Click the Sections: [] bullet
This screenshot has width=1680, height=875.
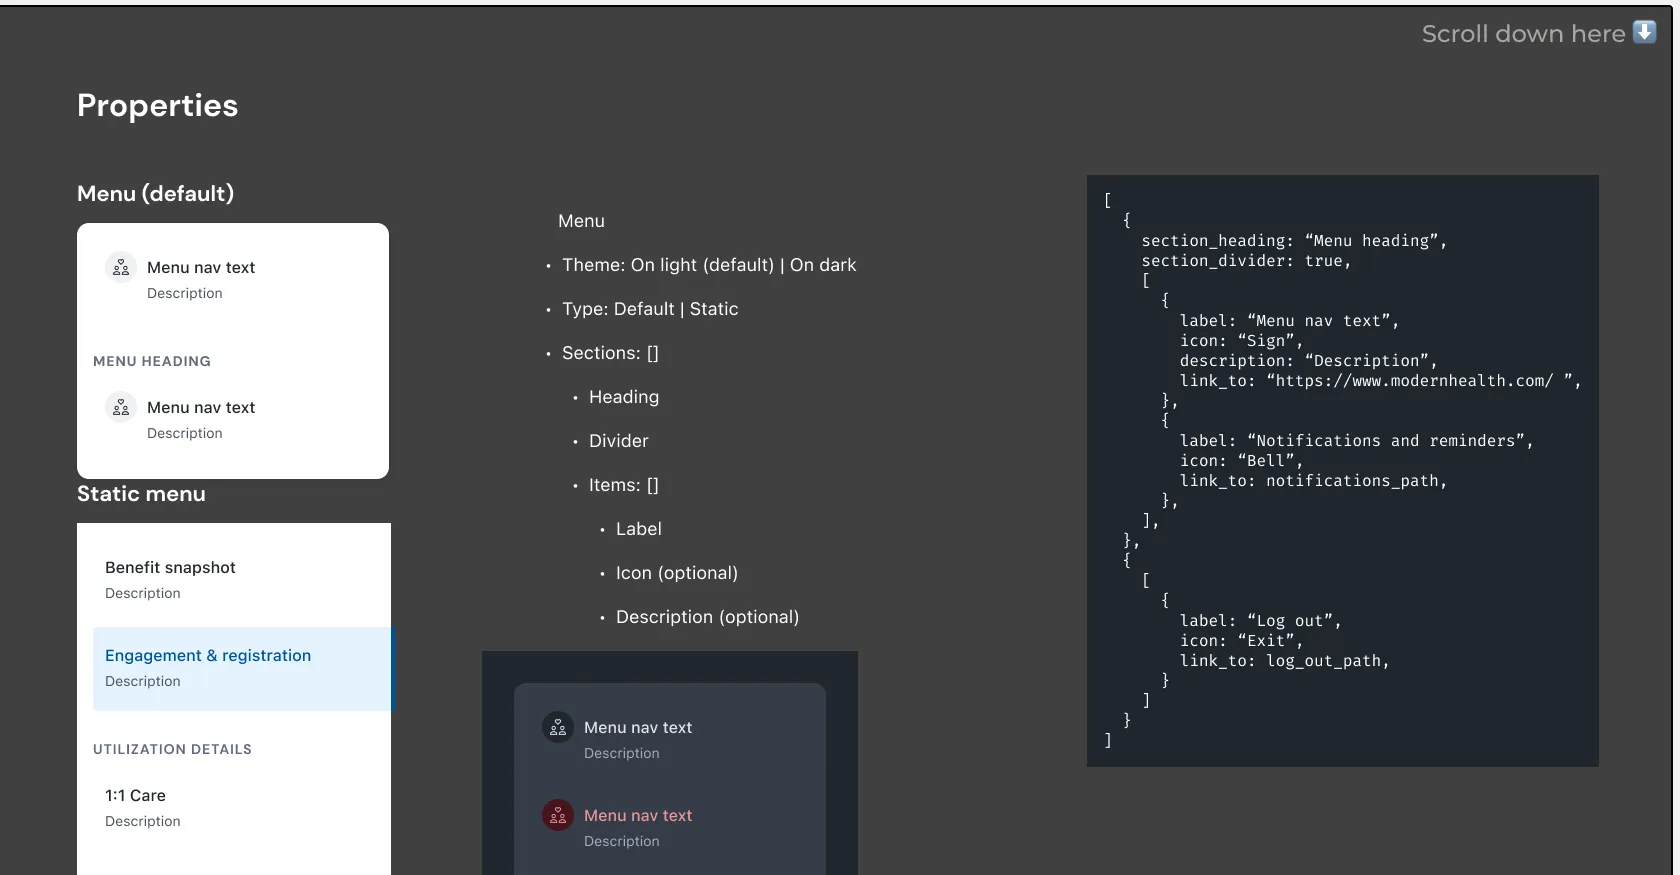(610, 353)
